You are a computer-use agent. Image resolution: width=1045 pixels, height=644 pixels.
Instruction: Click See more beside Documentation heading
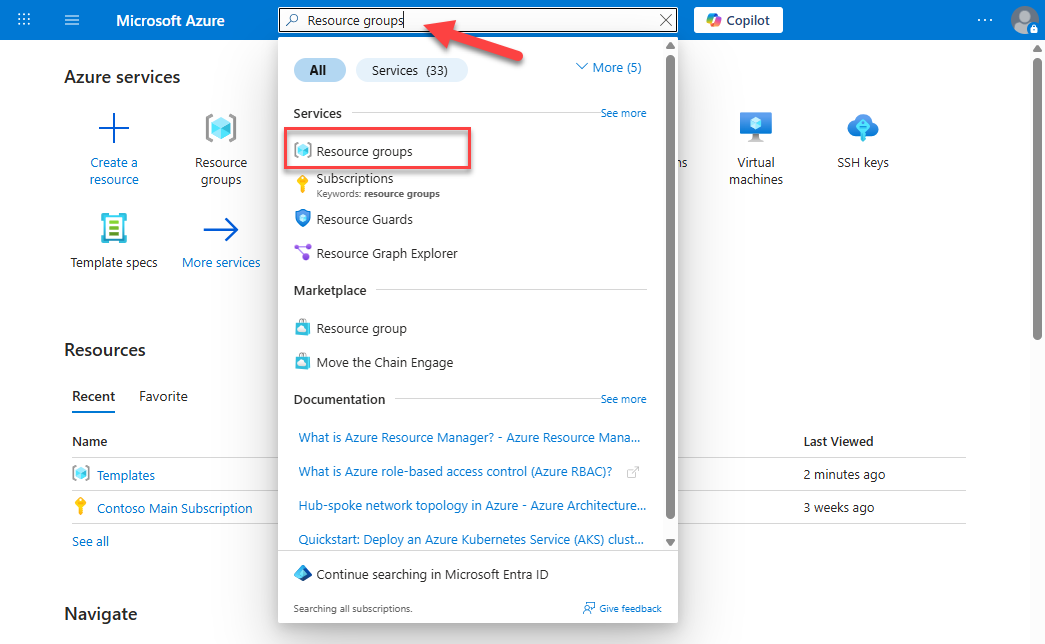click(x=623, y=399)
